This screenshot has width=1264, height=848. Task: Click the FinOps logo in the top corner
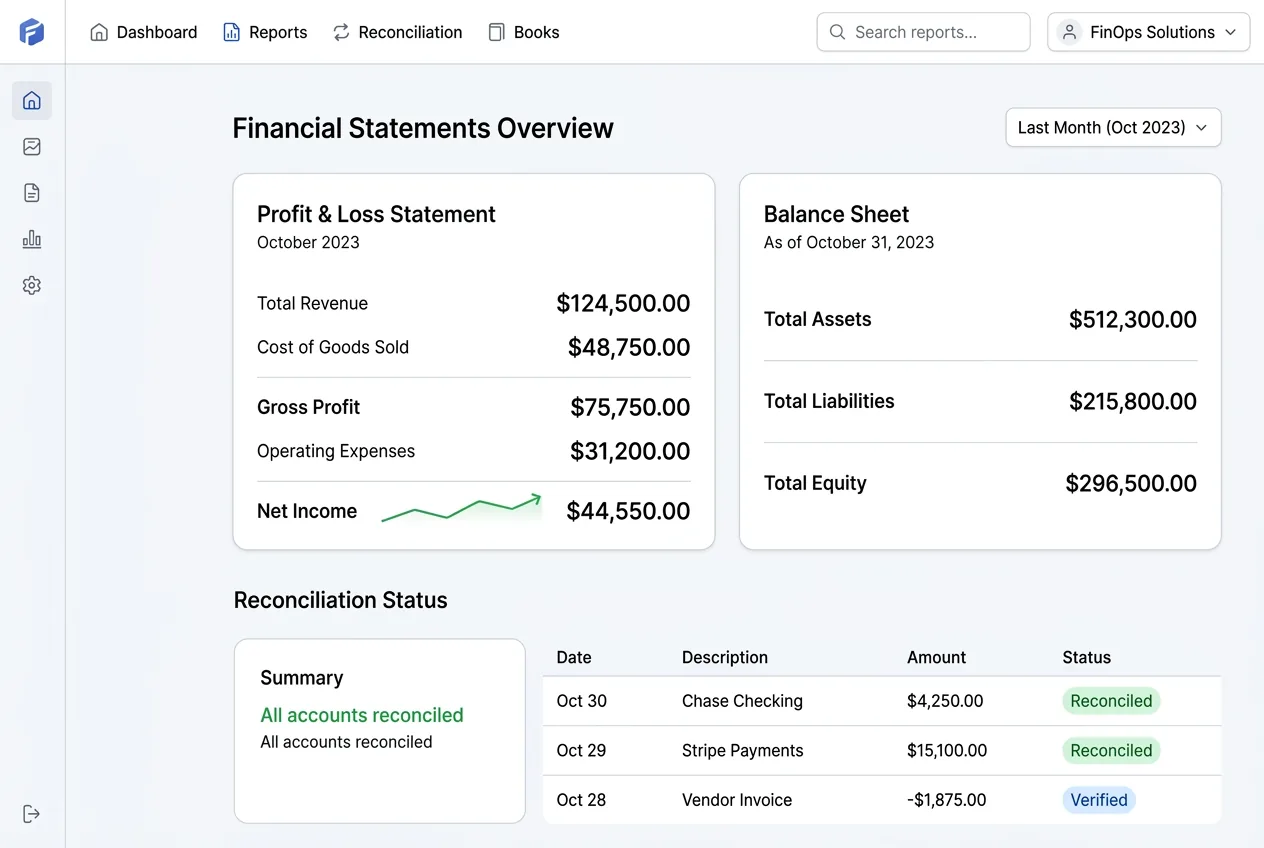point(32,31)
